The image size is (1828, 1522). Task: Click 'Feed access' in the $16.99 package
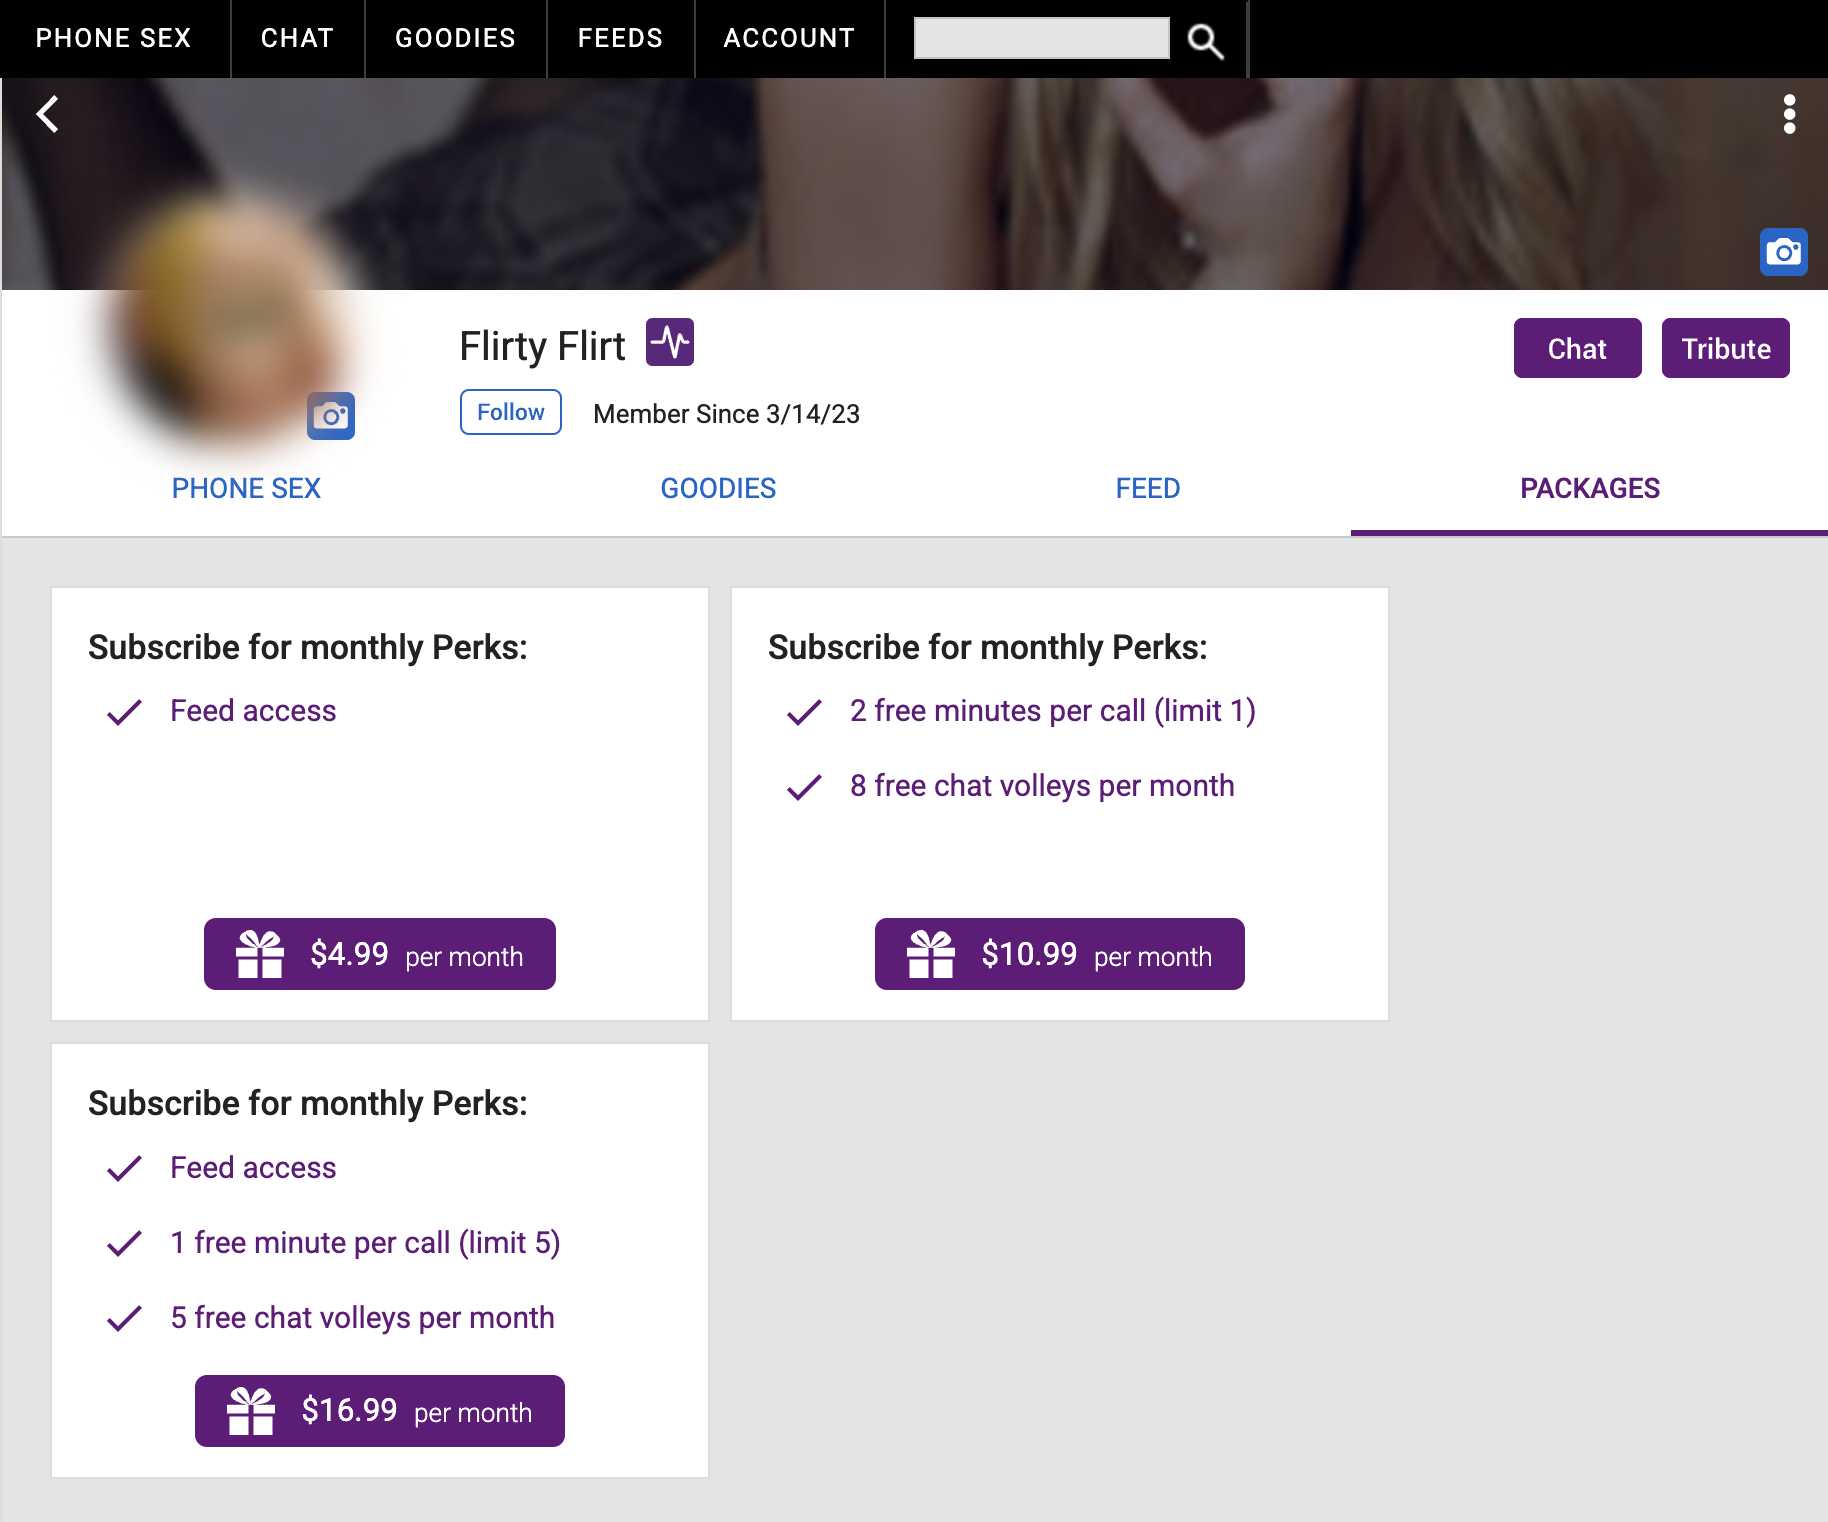253,1168
